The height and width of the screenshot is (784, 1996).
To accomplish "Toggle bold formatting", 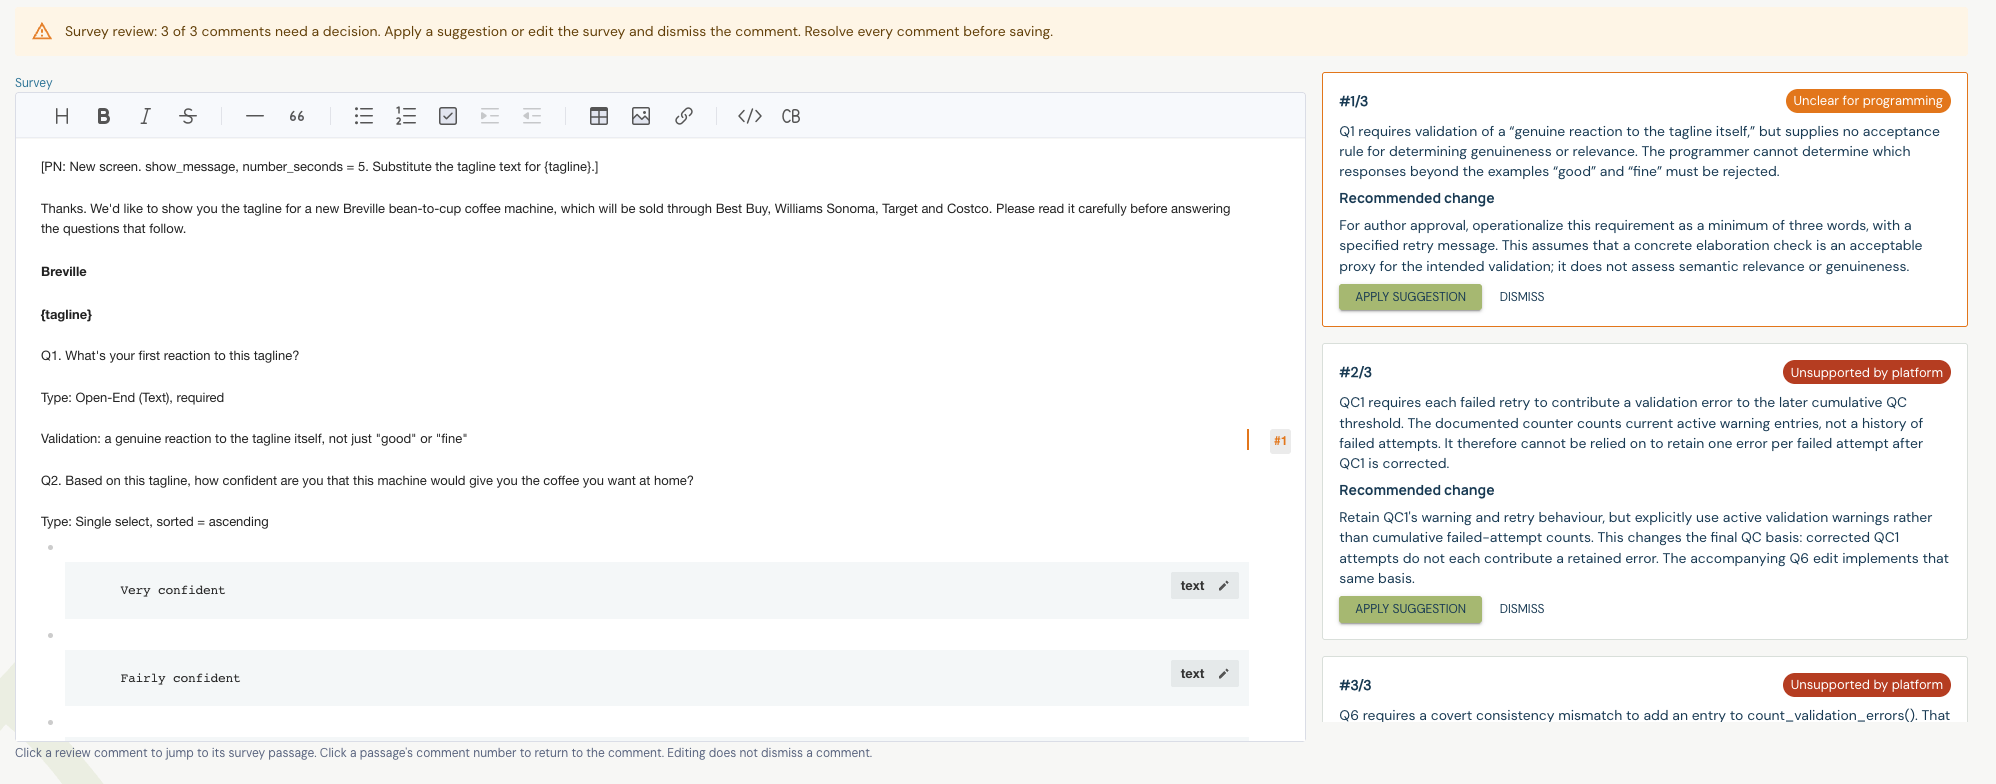I will pos(103,116).
